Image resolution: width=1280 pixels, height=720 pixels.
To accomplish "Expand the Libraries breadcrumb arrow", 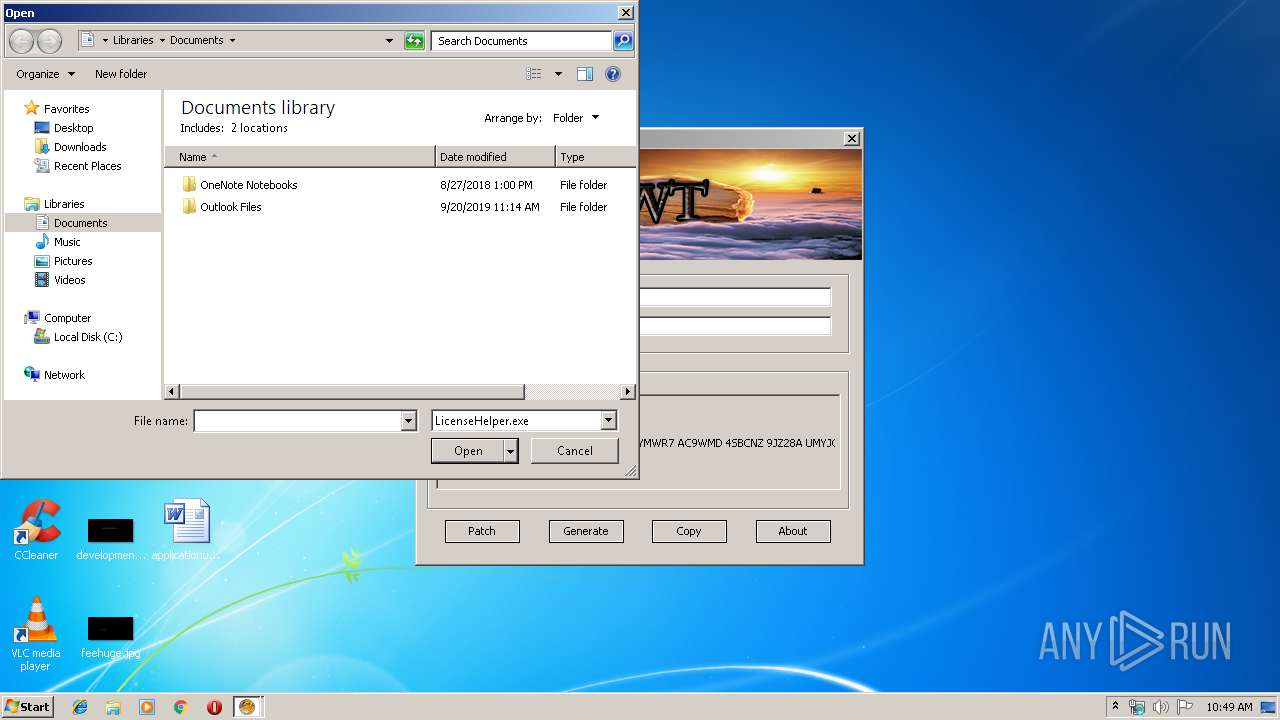I will click(161, 41).
